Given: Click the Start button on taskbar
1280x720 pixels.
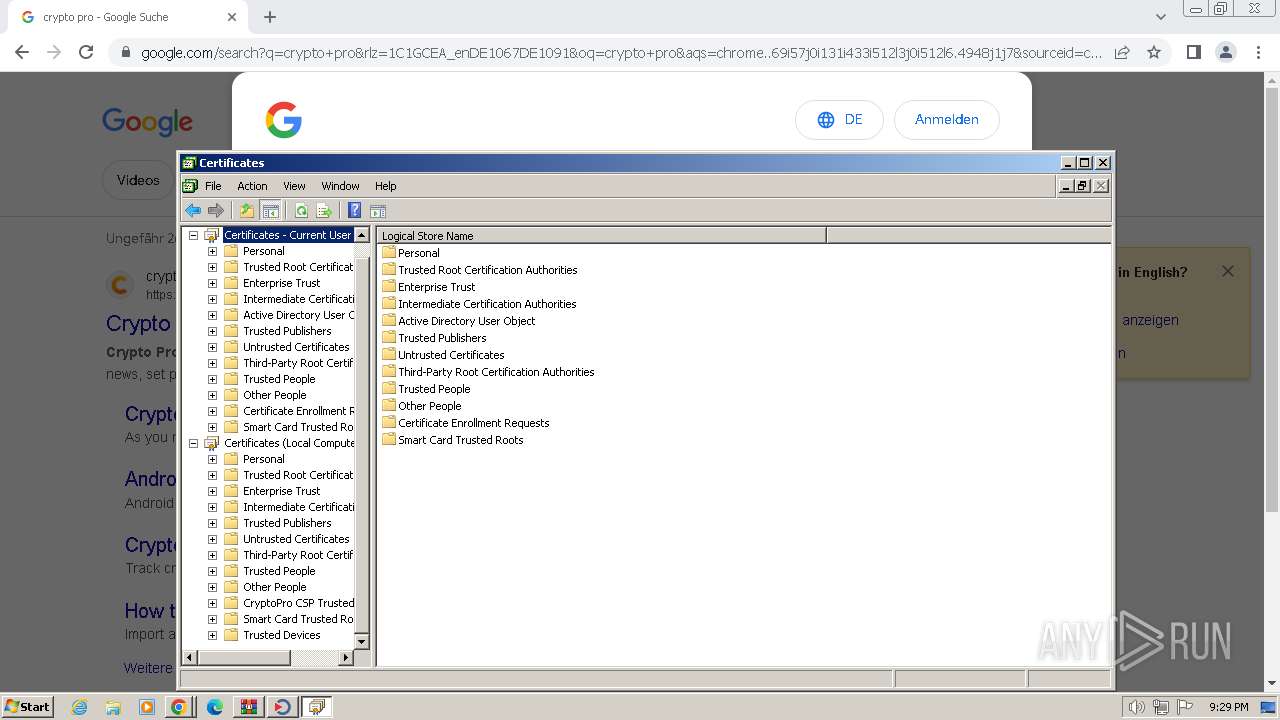Looking at the screenshot, I should pos(27,707).
